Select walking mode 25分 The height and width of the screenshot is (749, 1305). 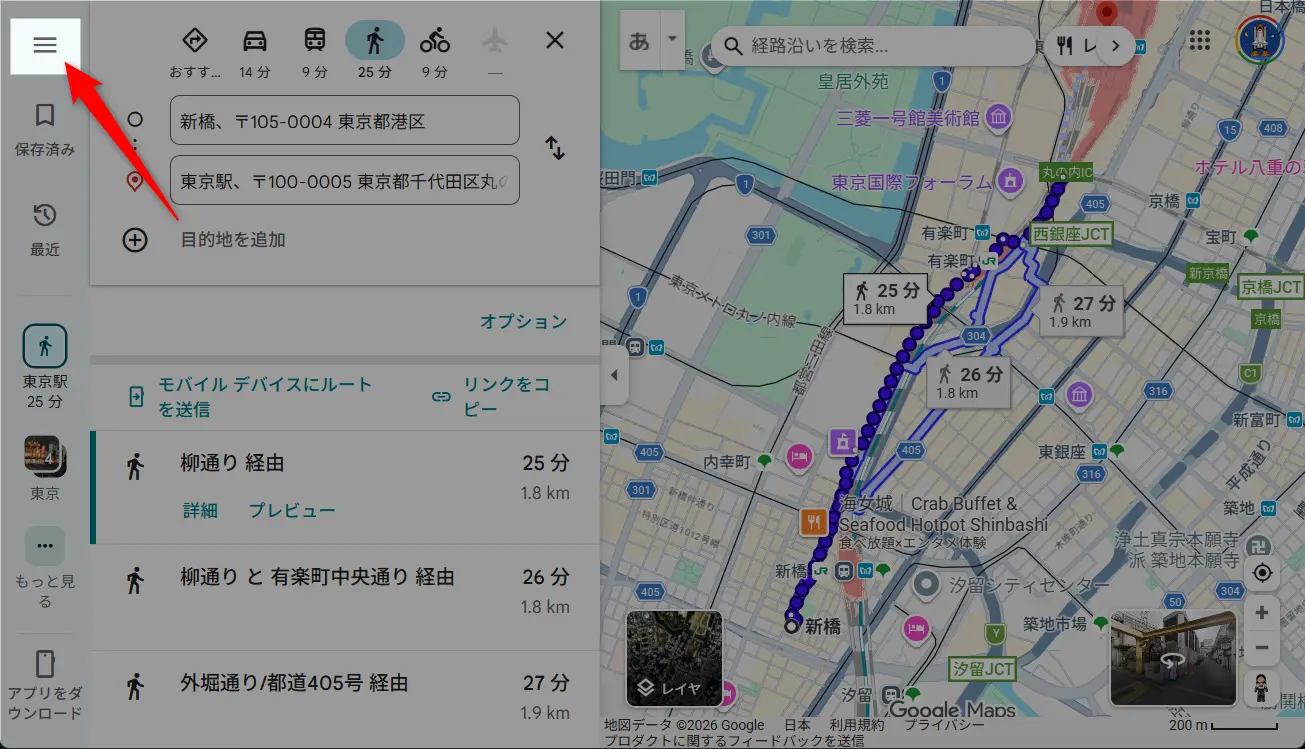[375, 50]
